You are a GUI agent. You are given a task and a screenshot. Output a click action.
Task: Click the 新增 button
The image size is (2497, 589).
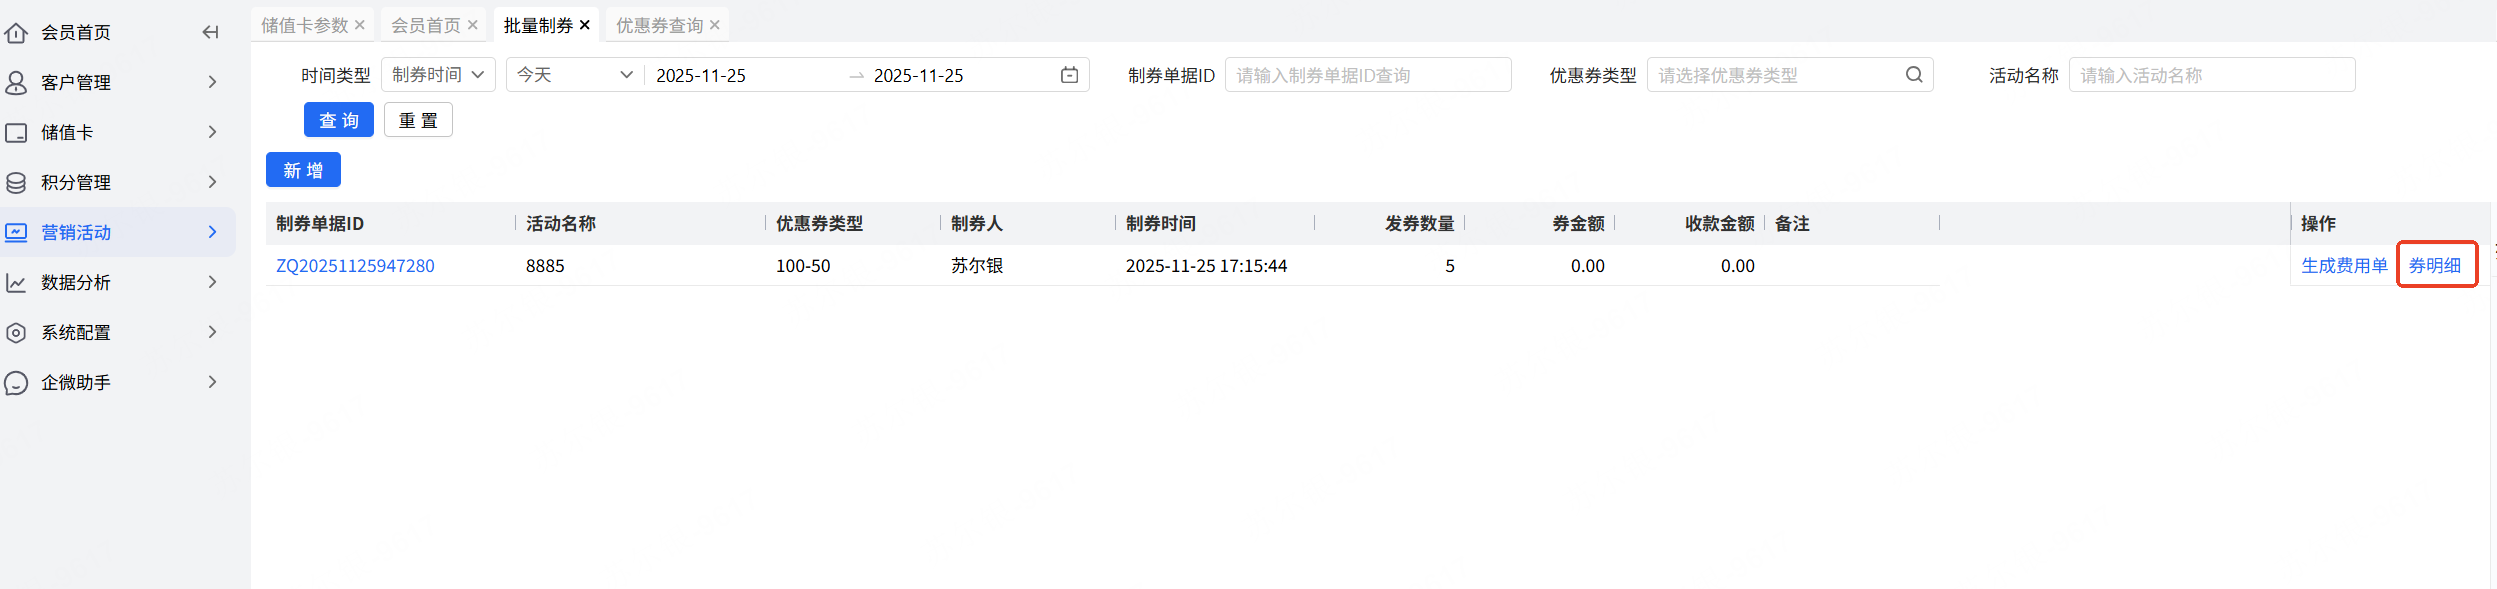(303, 170)
